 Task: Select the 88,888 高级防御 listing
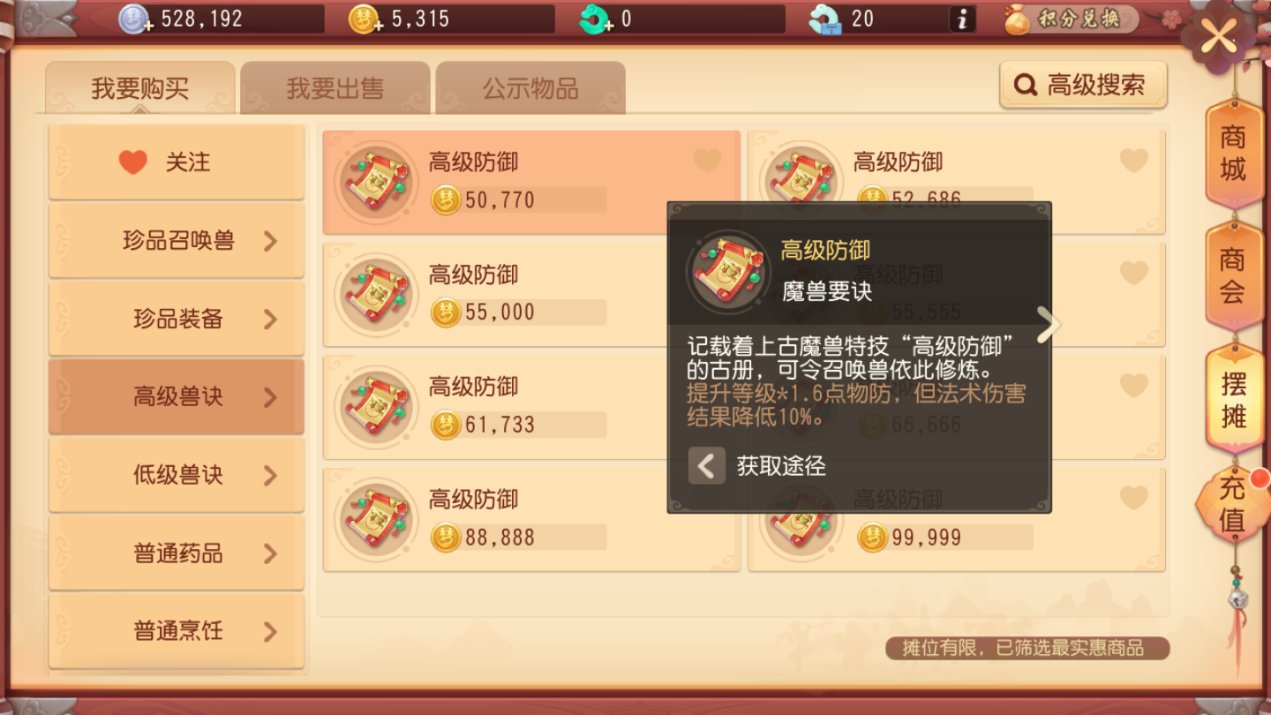click(x=531, y=519)
